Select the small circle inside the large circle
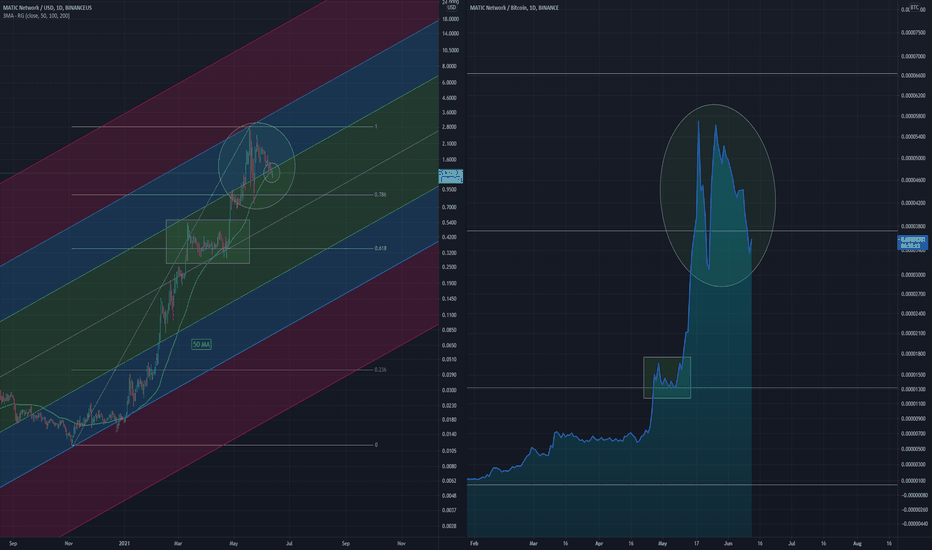Image resolution: width=932 pixels, height=550 pixels. (x=272, y=172)
